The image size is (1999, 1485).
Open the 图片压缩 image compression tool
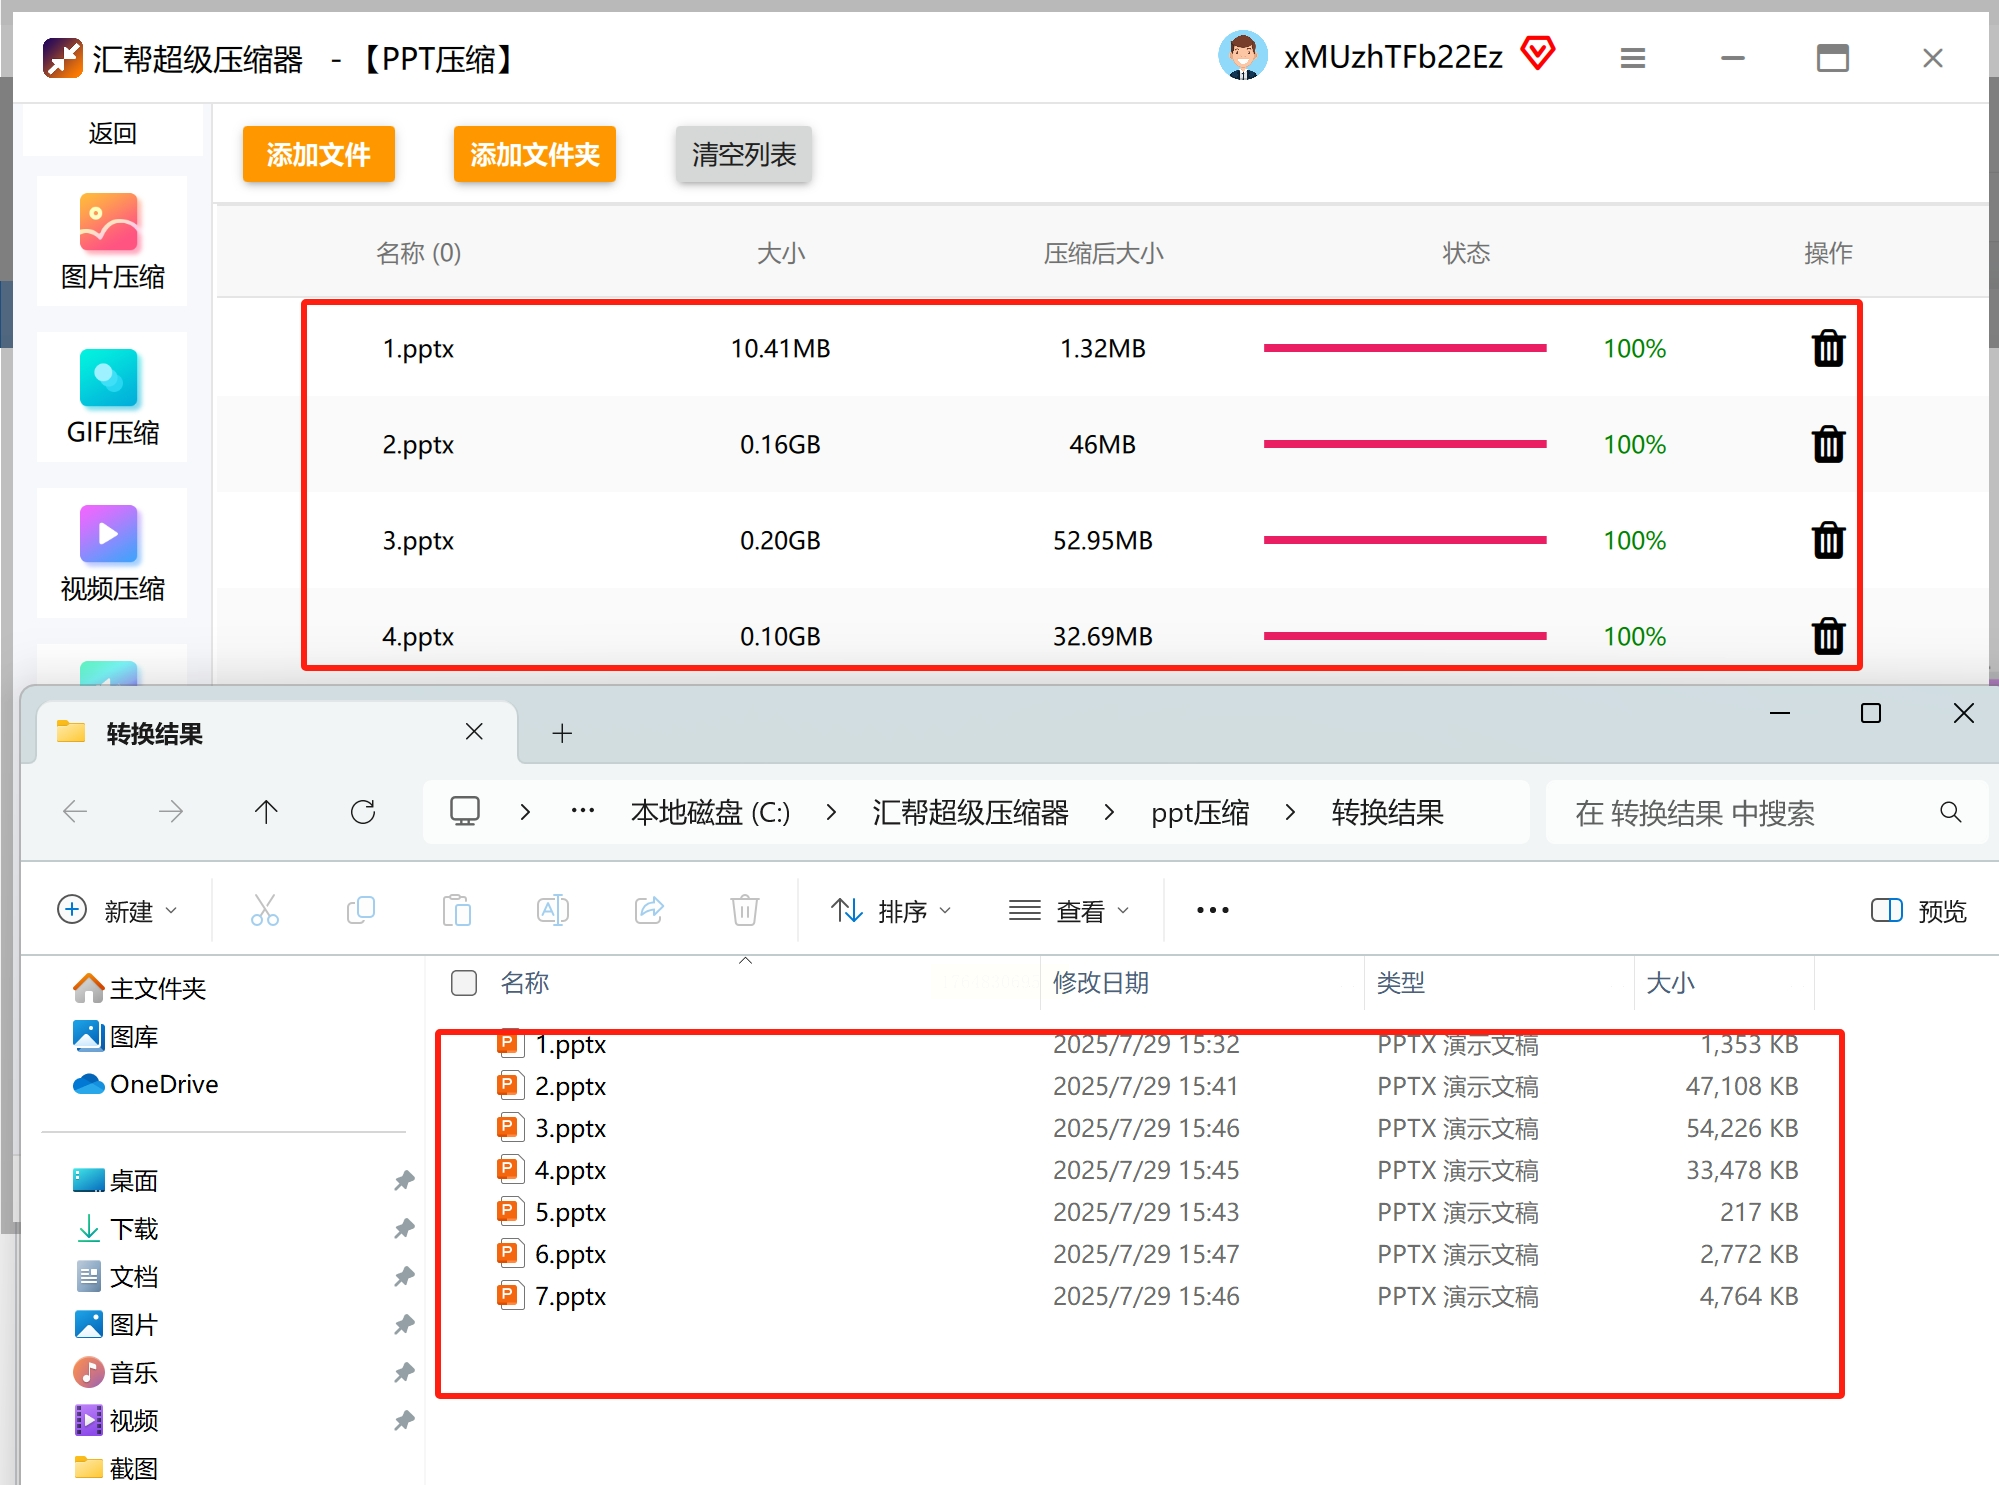[111, 241]
